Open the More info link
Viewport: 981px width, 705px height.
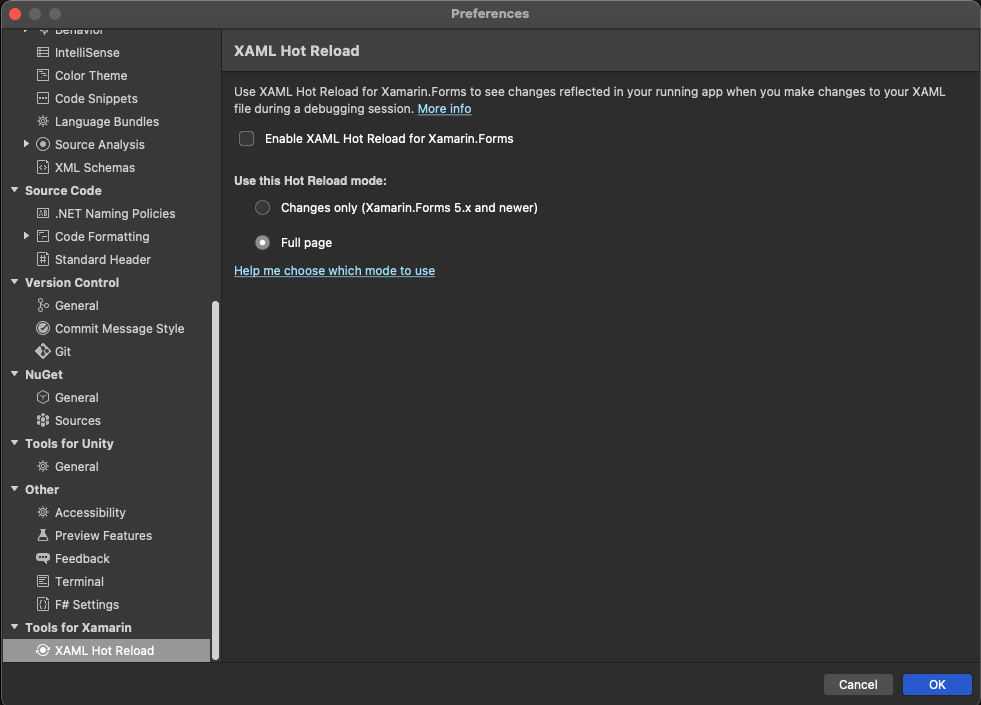coord(444,108)
